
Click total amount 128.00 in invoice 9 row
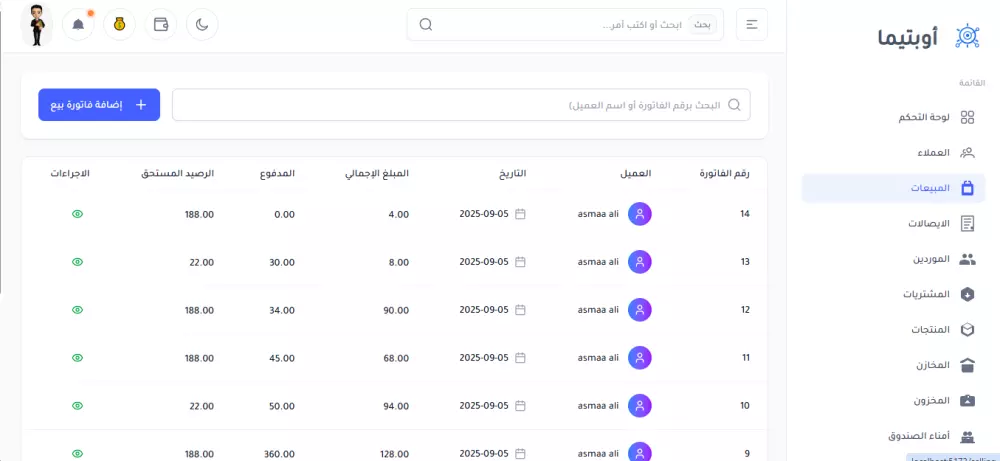point(393,453)
